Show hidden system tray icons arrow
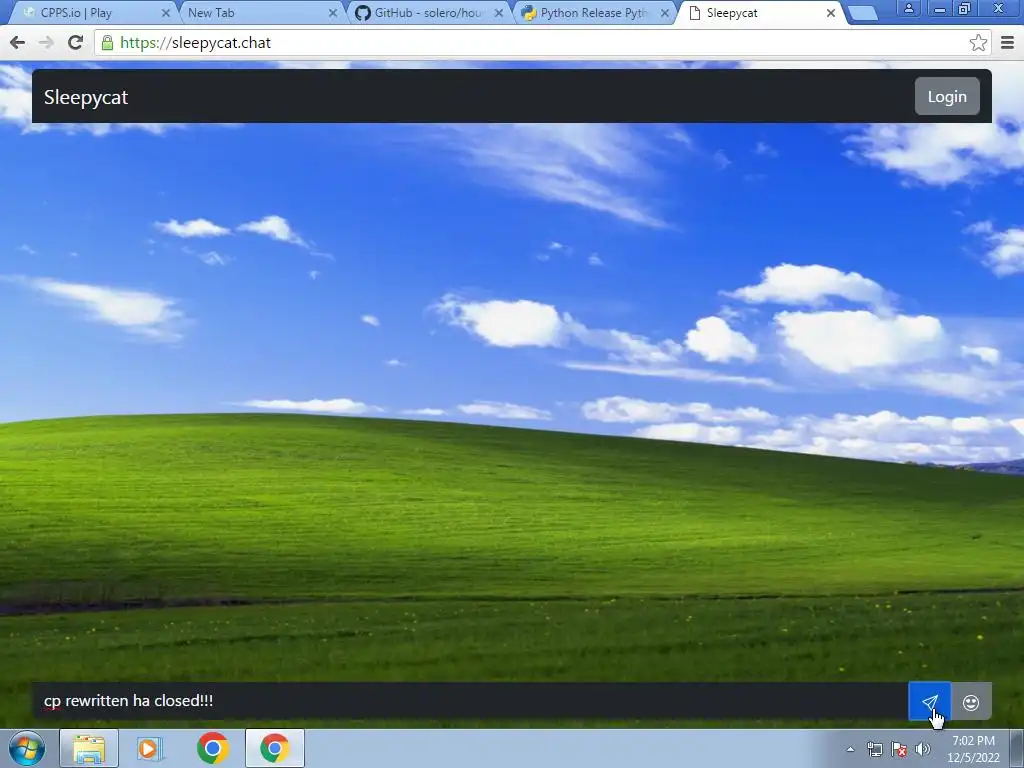 [x=850, y=749]
